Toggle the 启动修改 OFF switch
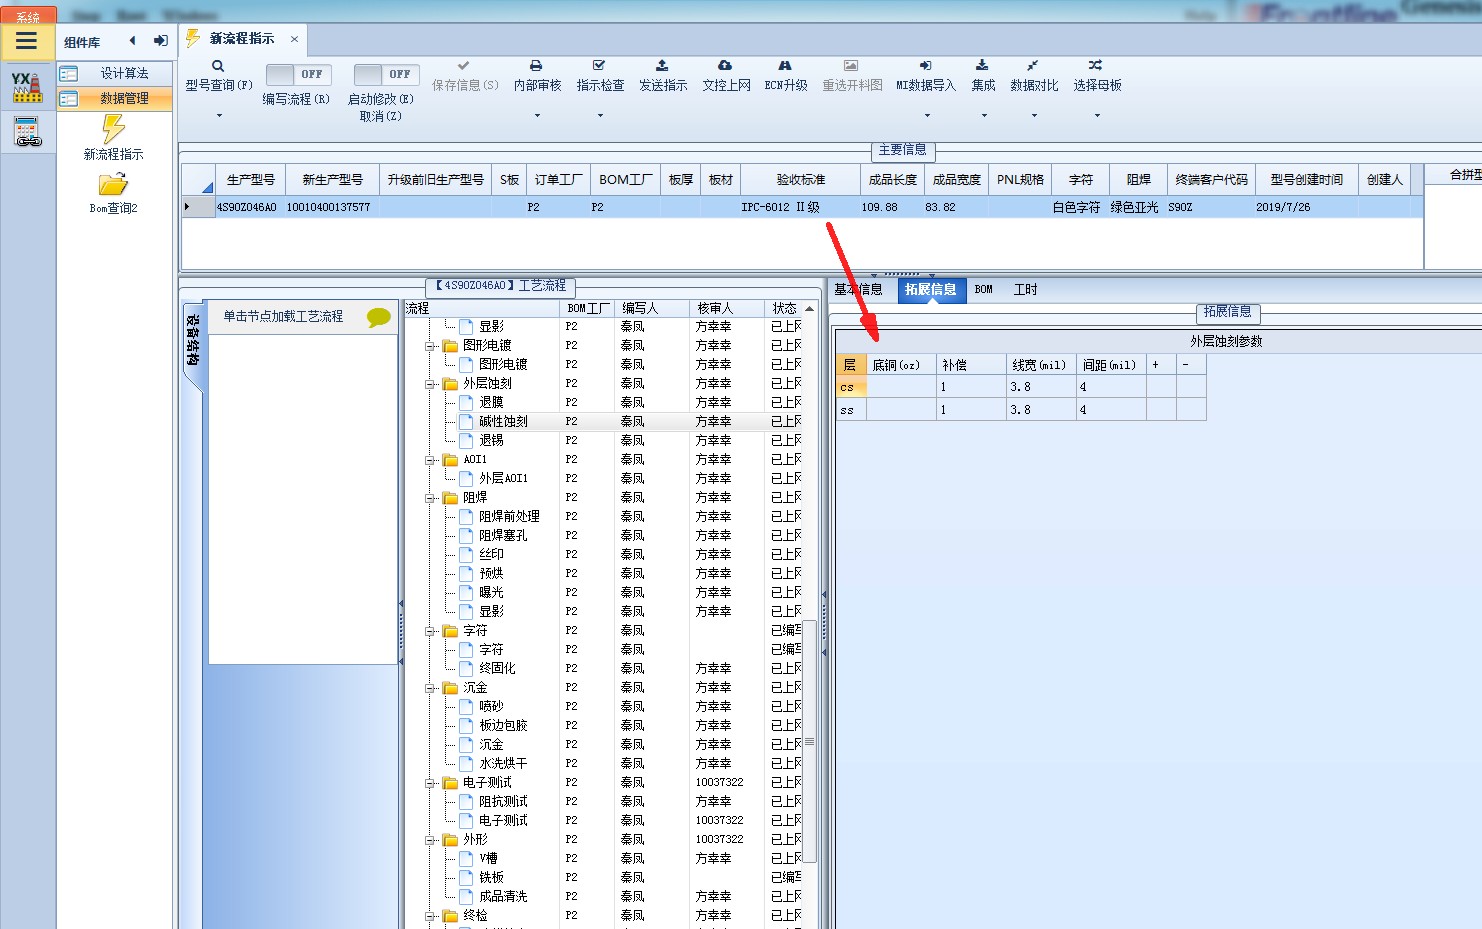1482x929 pixels. (386, 74)
